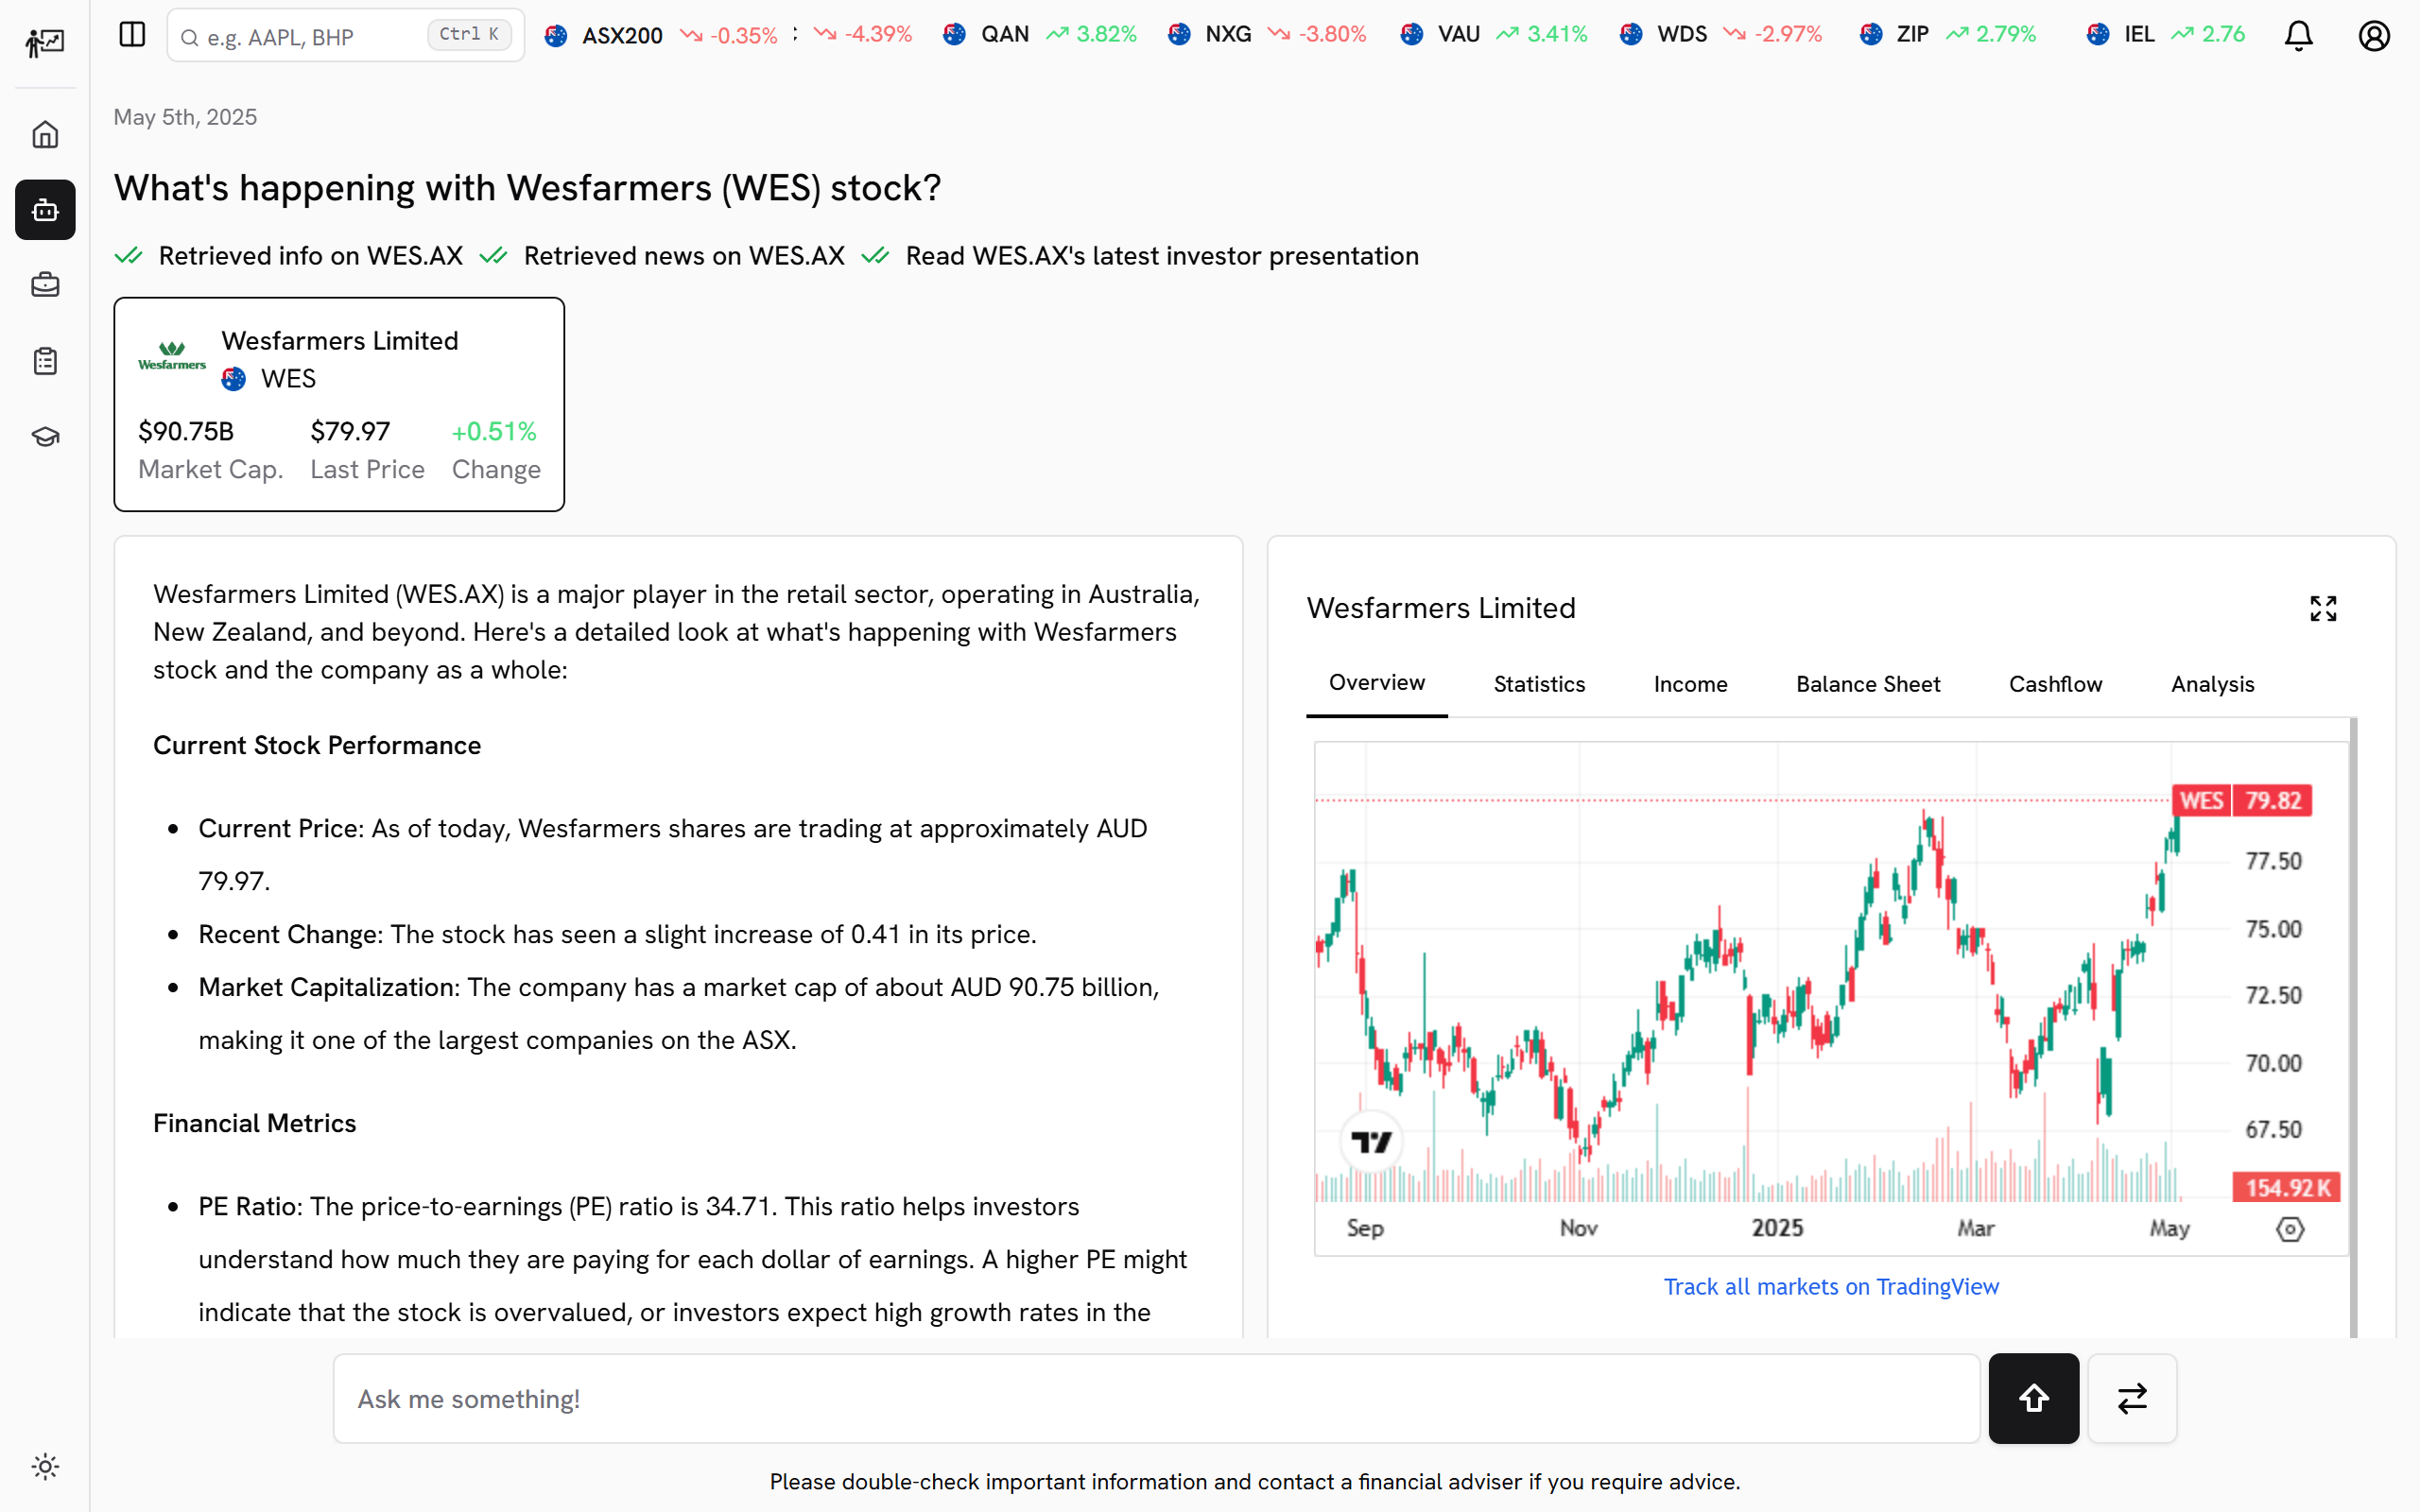Focus the ticker search field

(x=345, y=36)
